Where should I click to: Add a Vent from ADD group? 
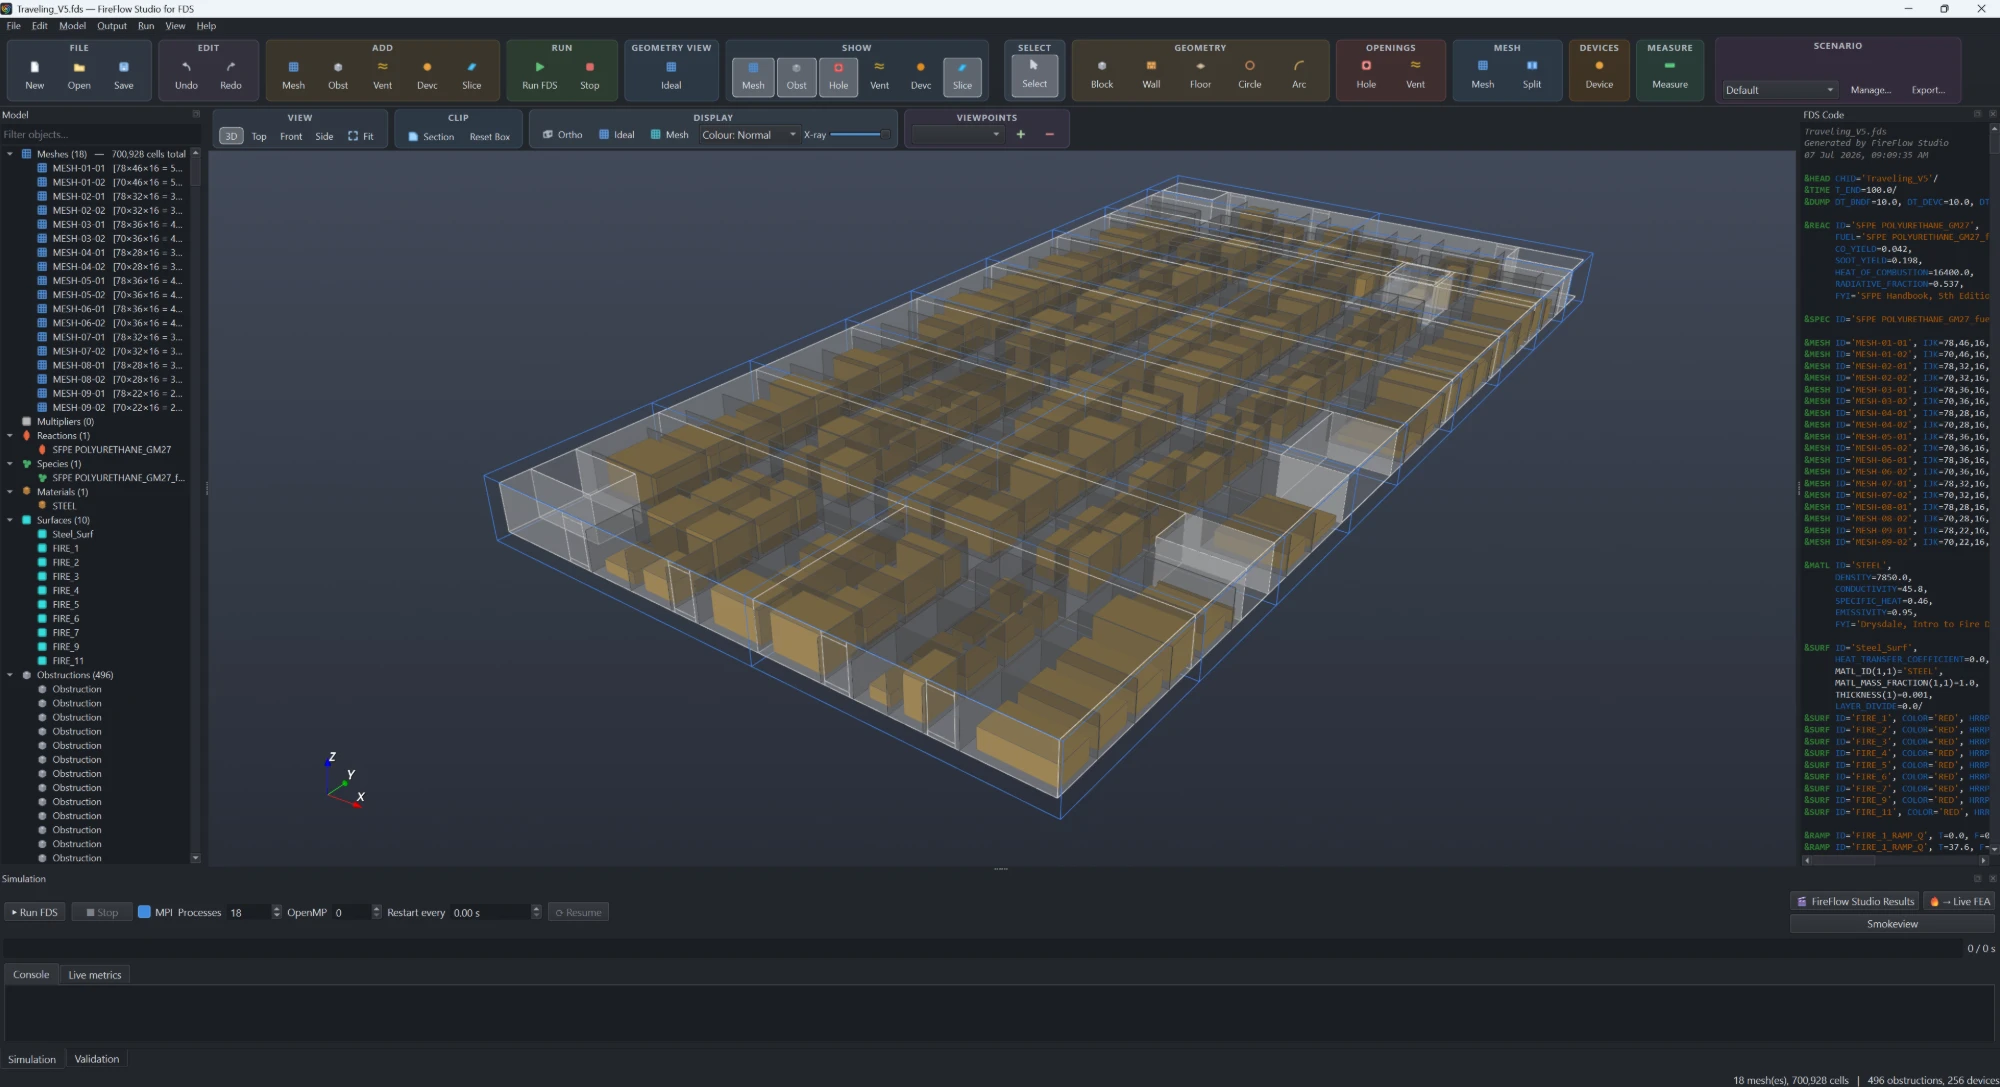382,74
